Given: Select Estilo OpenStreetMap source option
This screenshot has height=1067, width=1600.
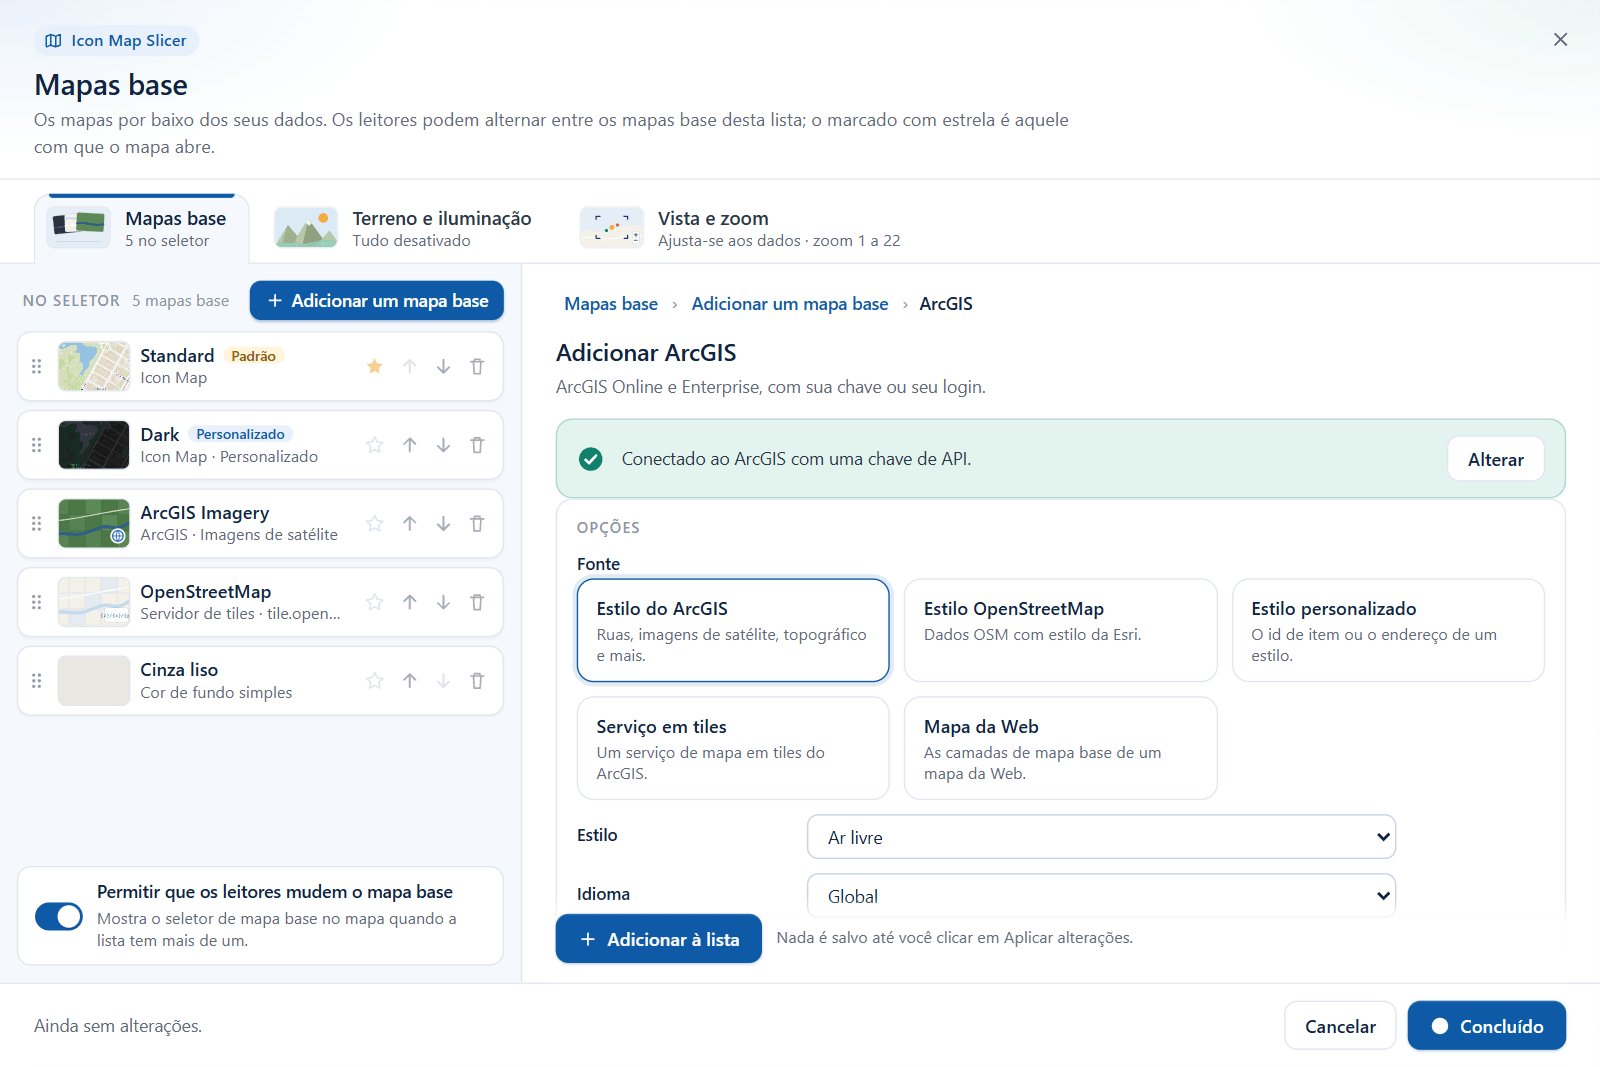Looking at the screenshot, I should click(1060, 630).
